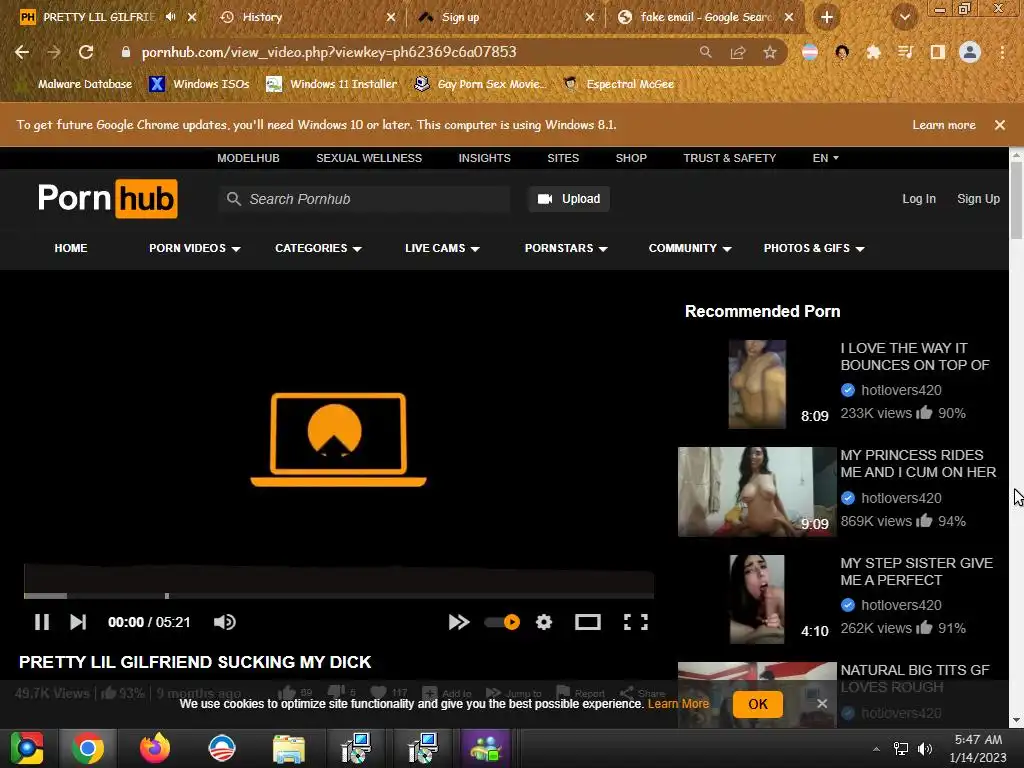Click the fast-forward double arrow icon
This screenshot has height=768, width=1024.
click(x=459, y=622)
